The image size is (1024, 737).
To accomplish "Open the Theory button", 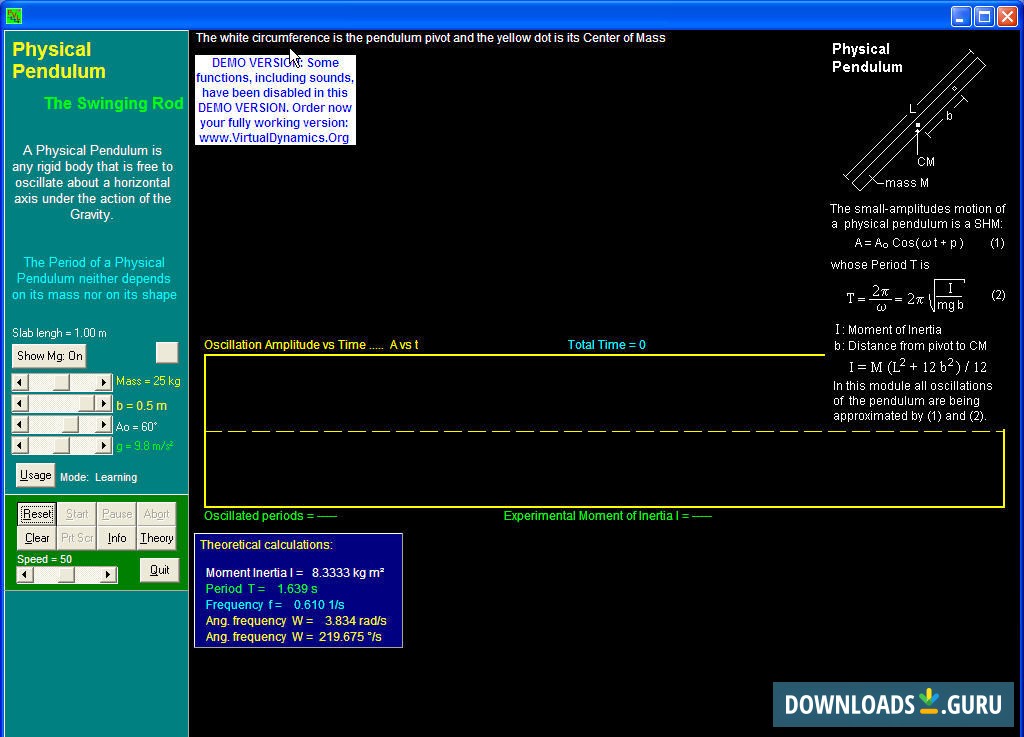I will 157,538.
